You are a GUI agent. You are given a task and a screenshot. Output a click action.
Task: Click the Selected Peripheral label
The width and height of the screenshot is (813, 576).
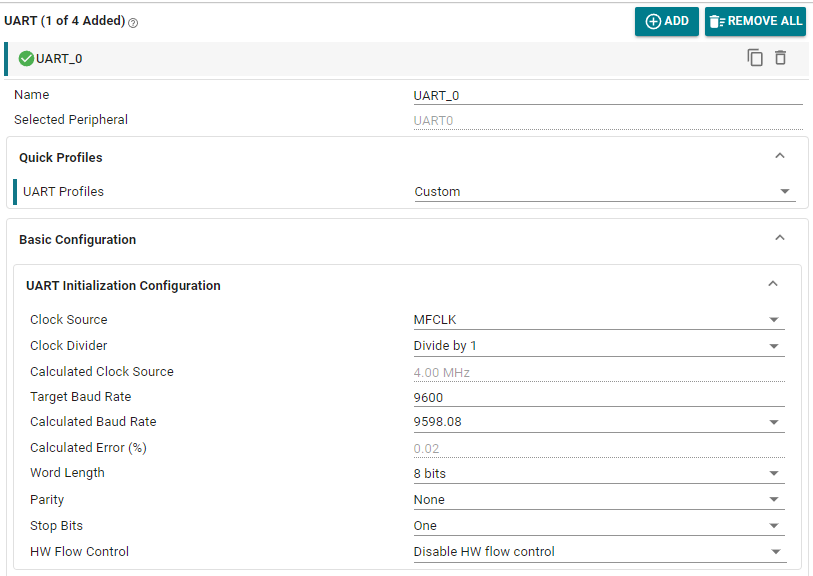71,120
